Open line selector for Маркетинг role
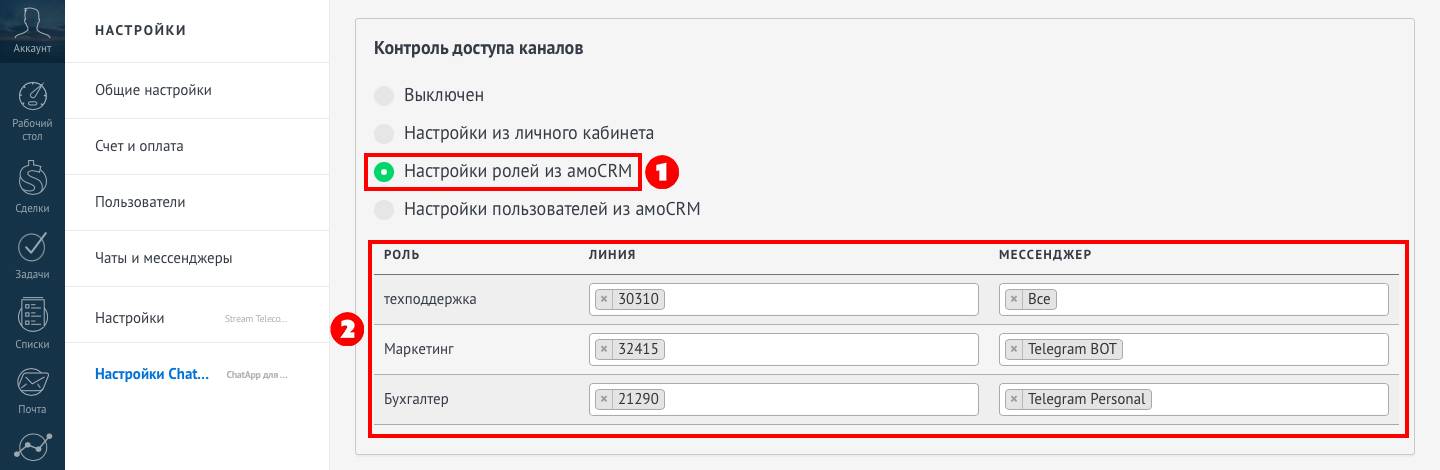This screenshot has width=1440, height=470. click(x=820, y=349)
